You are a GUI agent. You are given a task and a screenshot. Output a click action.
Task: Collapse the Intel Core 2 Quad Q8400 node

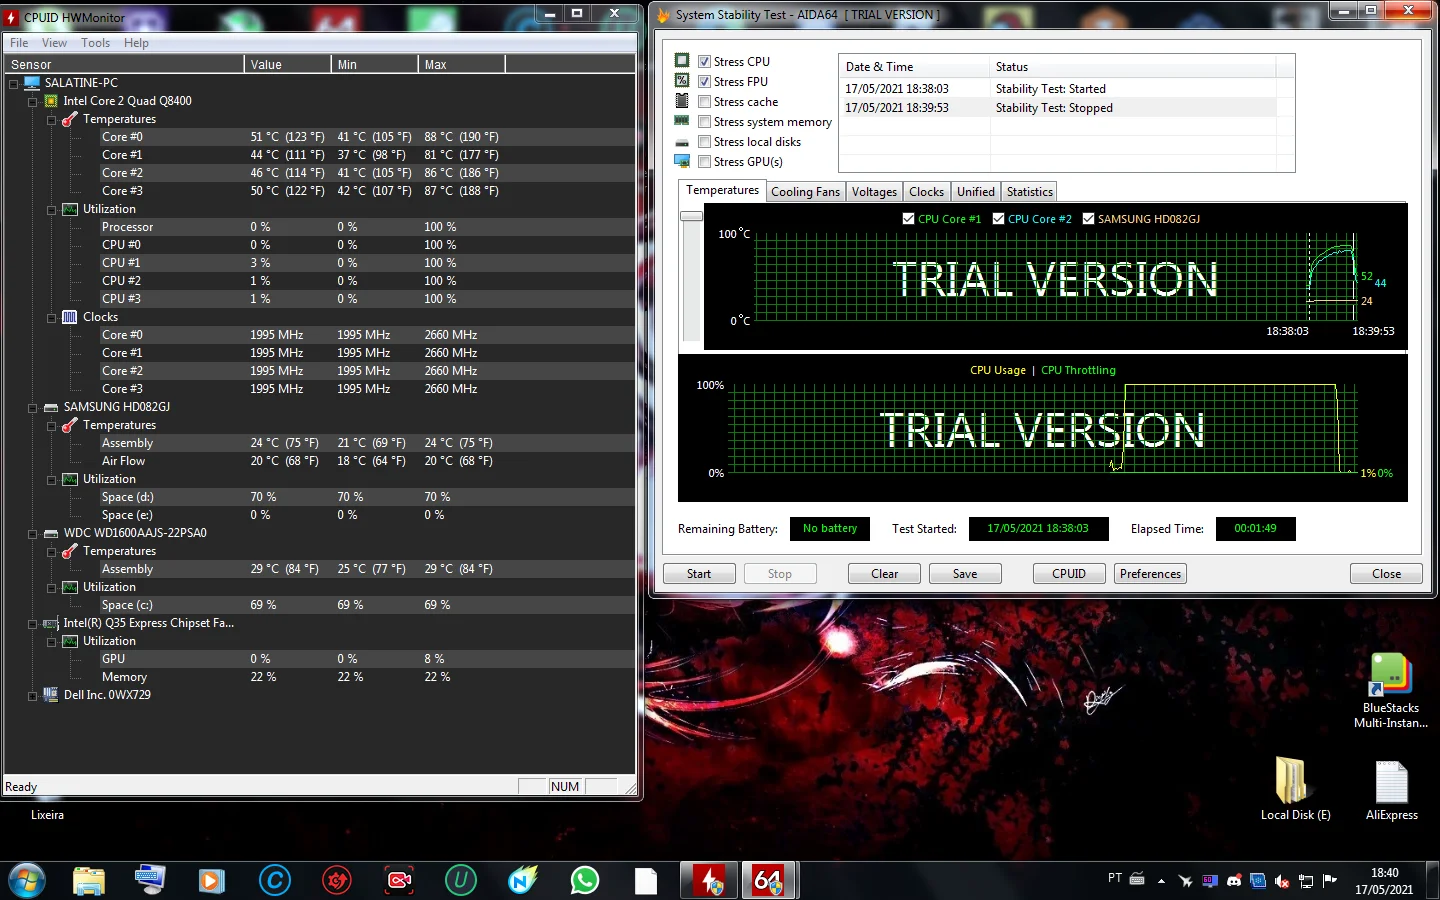33,102
